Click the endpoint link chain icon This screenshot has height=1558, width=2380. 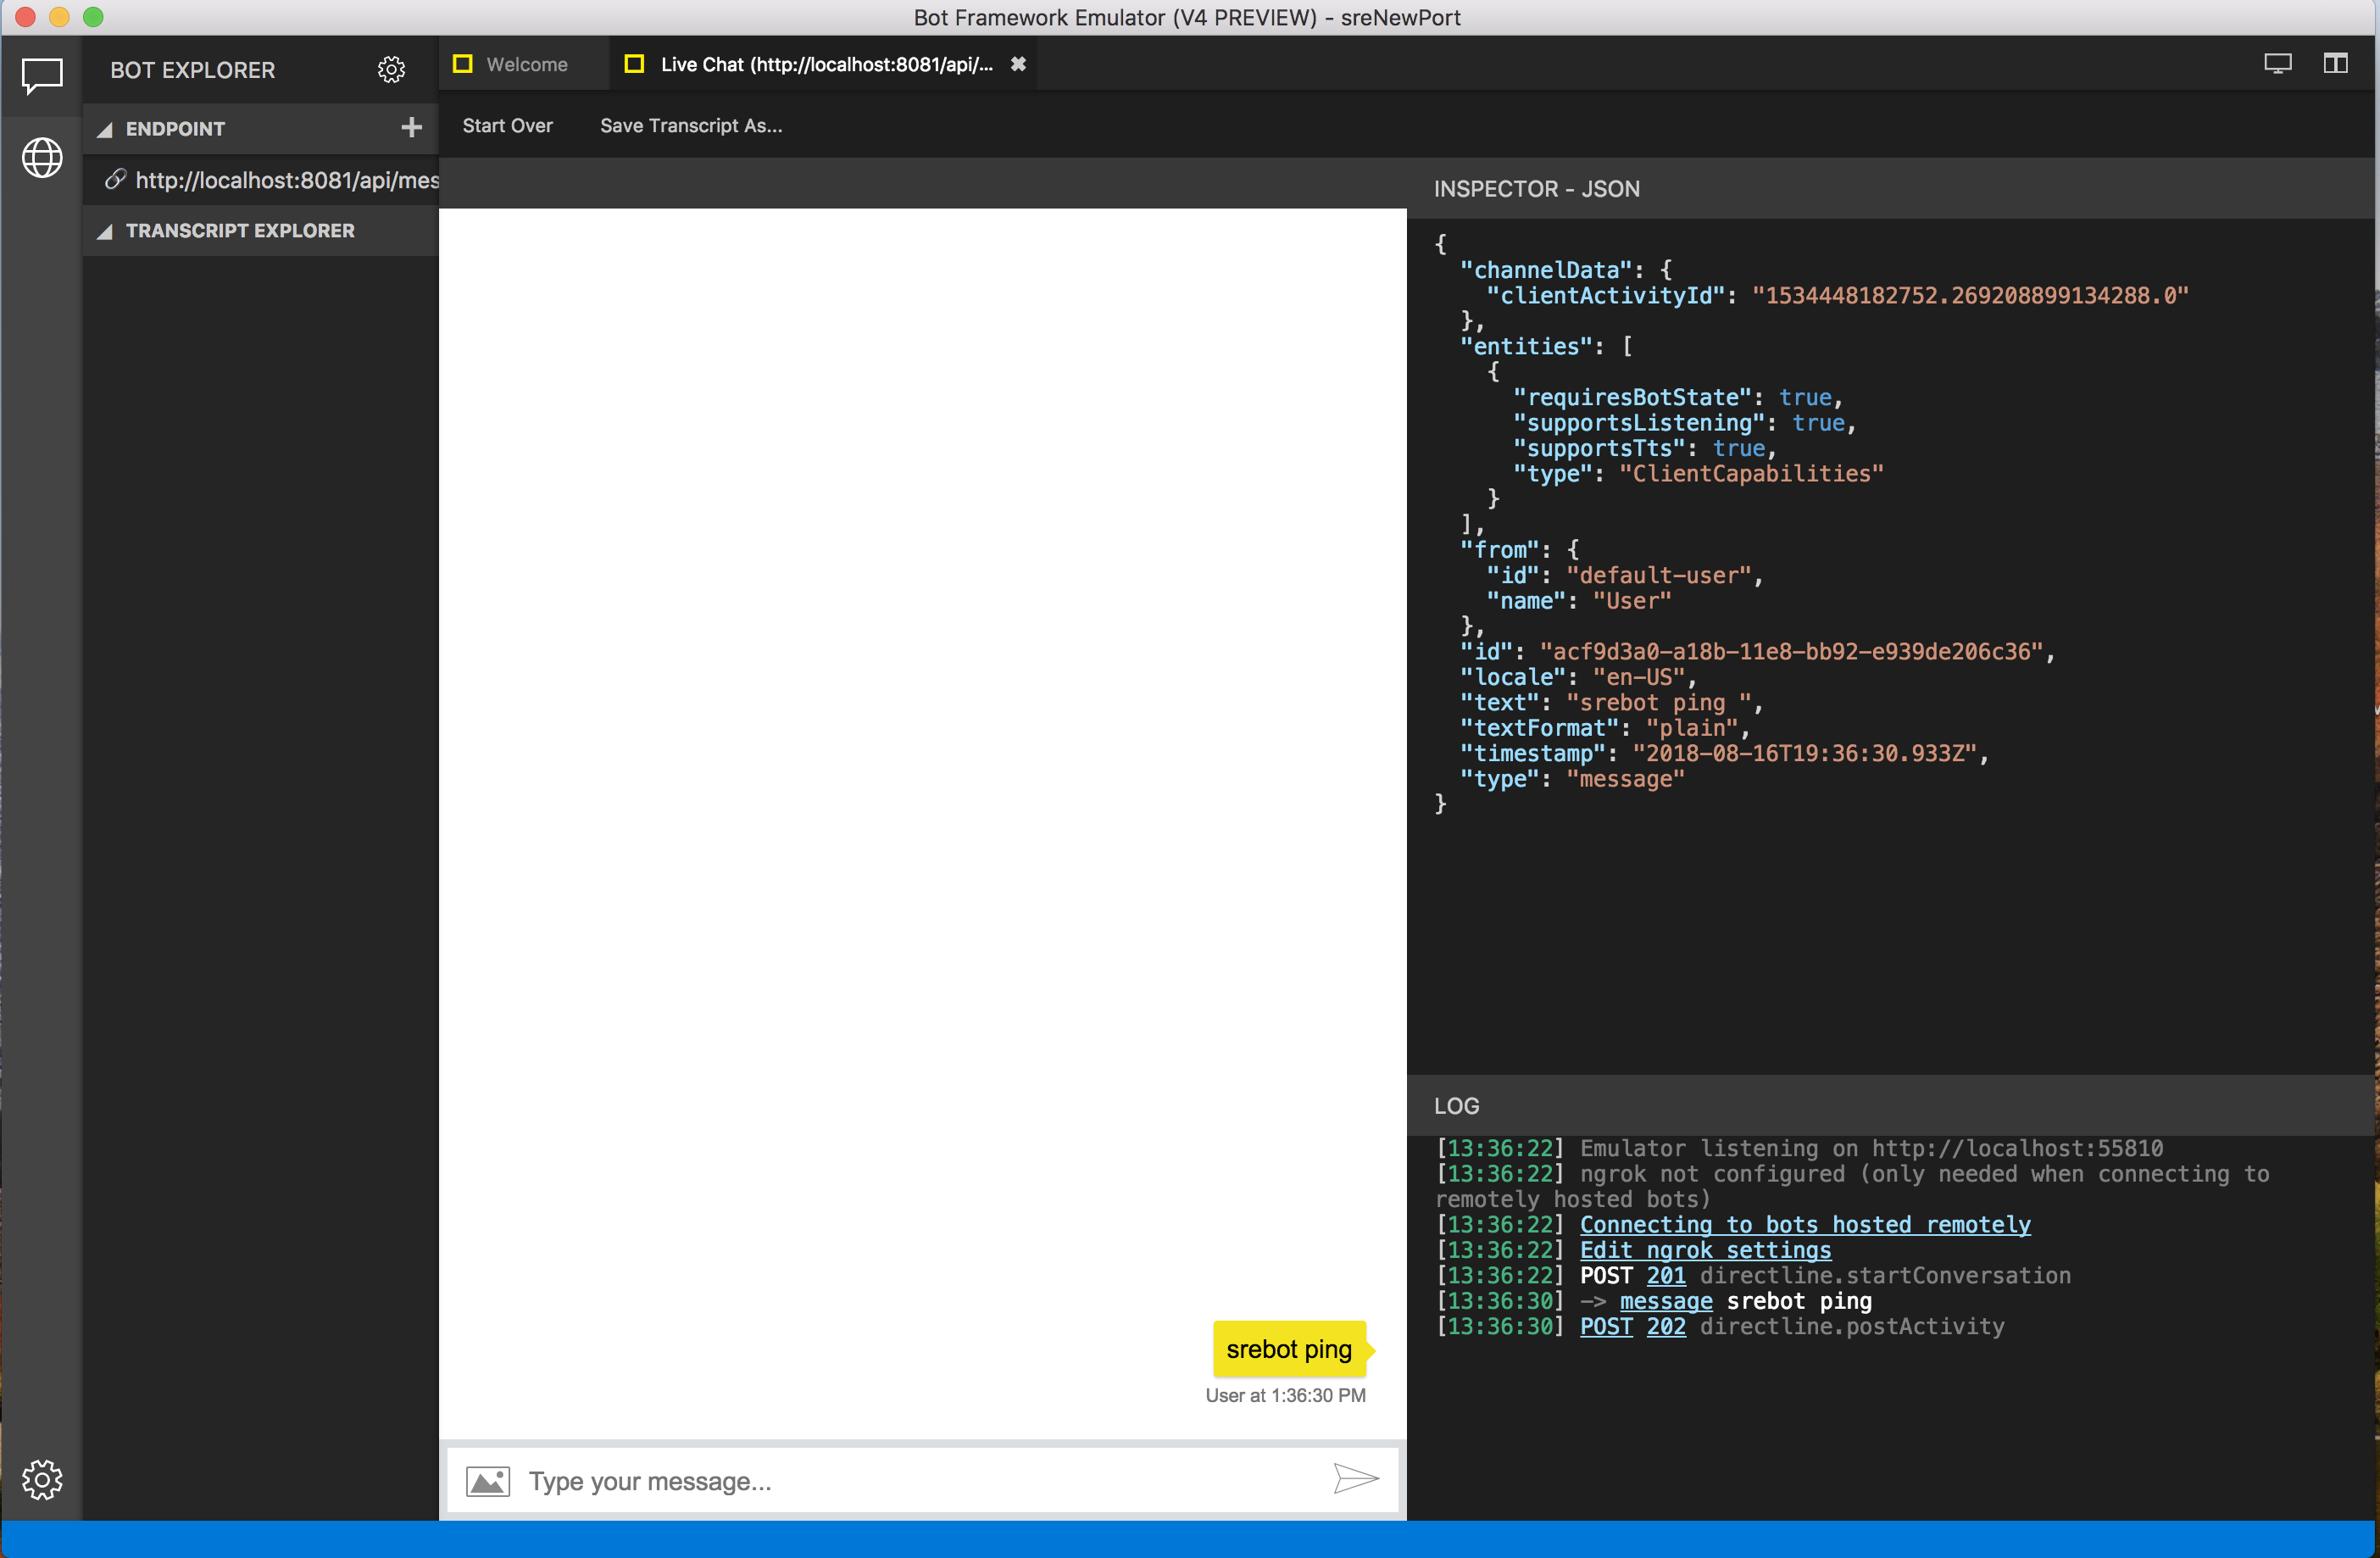click(x=116, y=180)
